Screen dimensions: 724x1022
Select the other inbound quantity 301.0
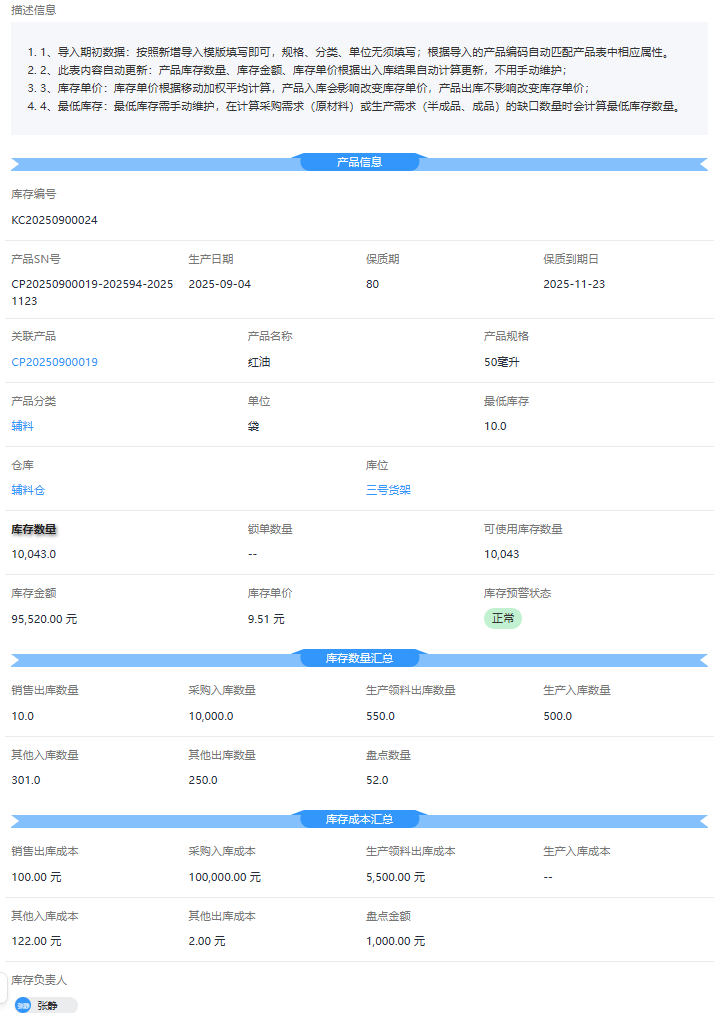26,780
